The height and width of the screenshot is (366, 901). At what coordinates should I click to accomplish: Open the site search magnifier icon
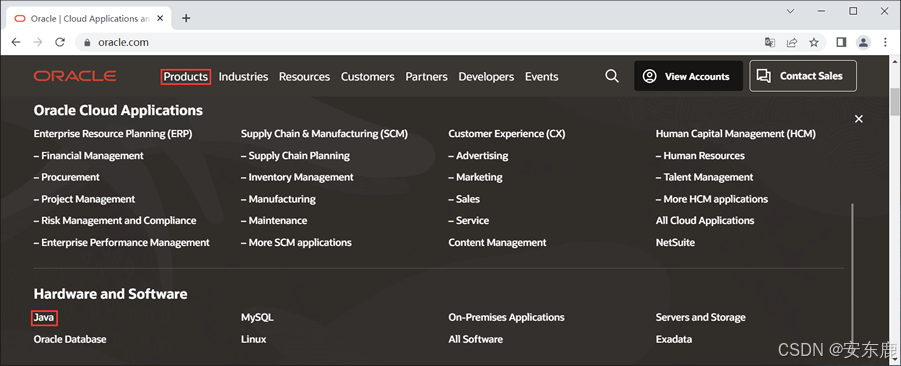tap(612, 76)
